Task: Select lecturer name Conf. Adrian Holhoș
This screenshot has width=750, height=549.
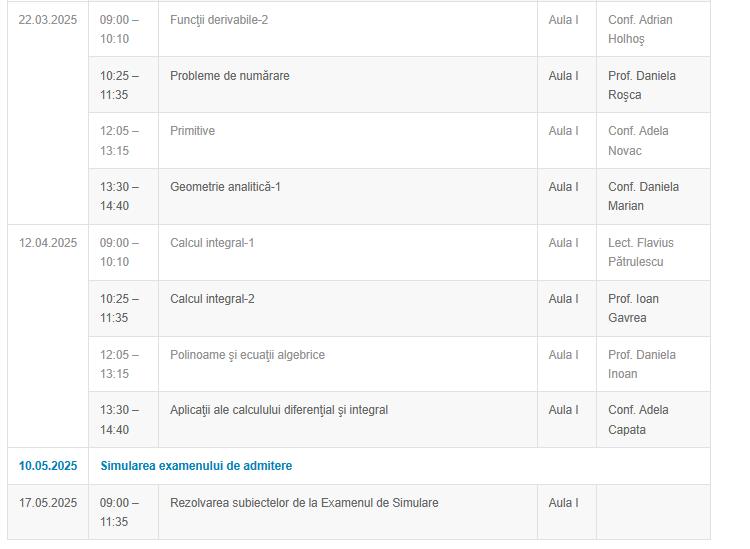Action: pos(640,30)
